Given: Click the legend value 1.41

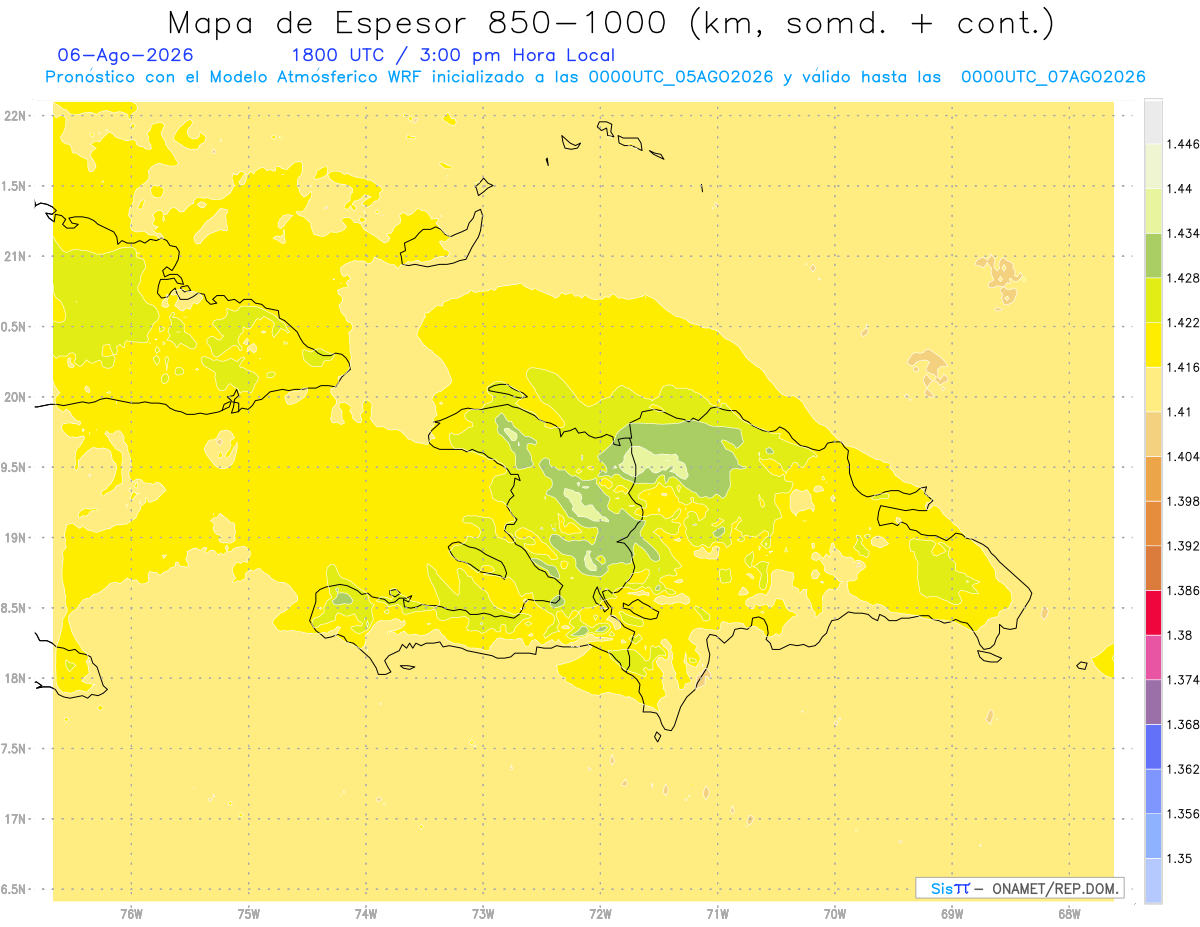Looking at the screenshot, I should 1179,412.
